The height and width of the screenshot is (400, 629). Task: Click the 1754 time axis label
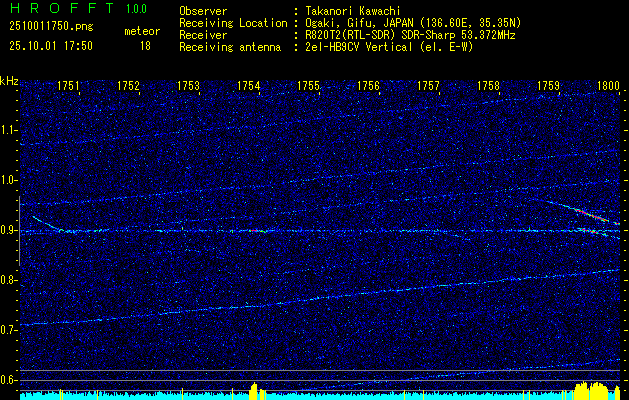click(249, 87)
